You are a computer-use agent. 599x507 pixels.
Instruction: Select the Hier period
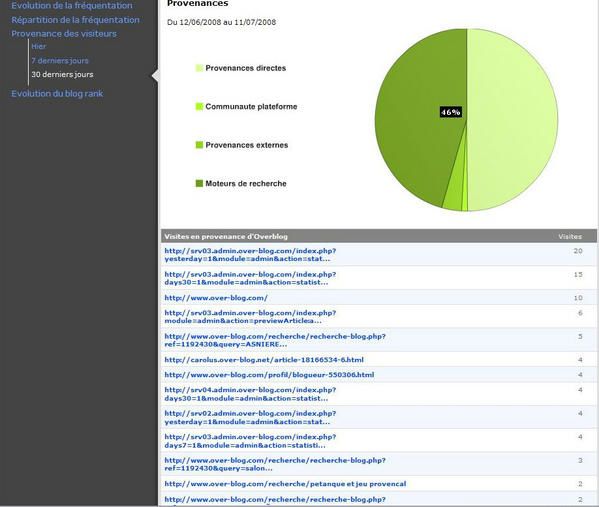coord(39,46)
